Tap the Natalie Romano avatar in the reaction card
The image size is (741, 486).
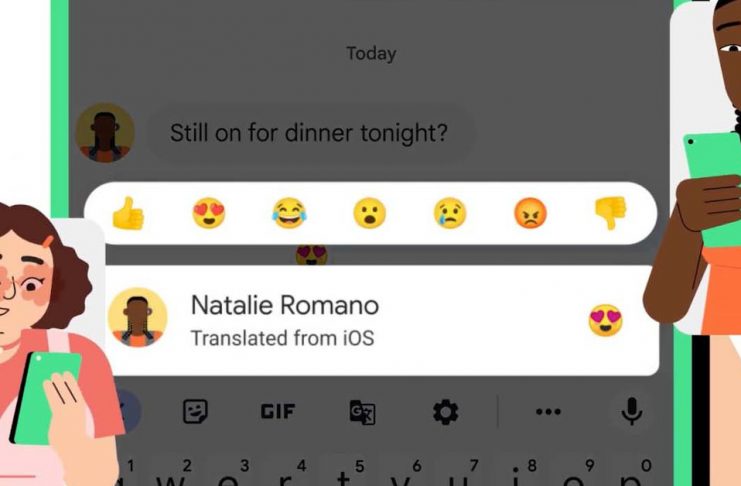(138, 317)
